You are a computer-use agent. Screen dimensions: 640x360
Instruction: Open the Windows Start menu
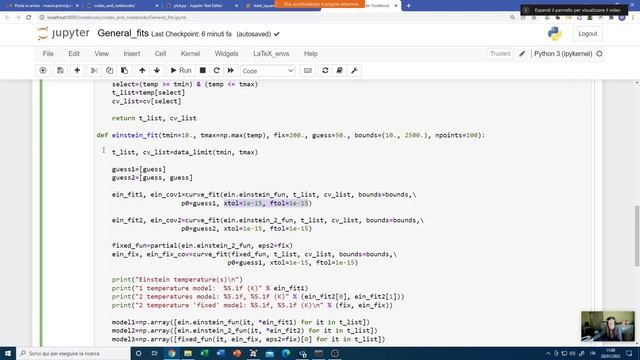pyautogui.click(x=8, y=353)
